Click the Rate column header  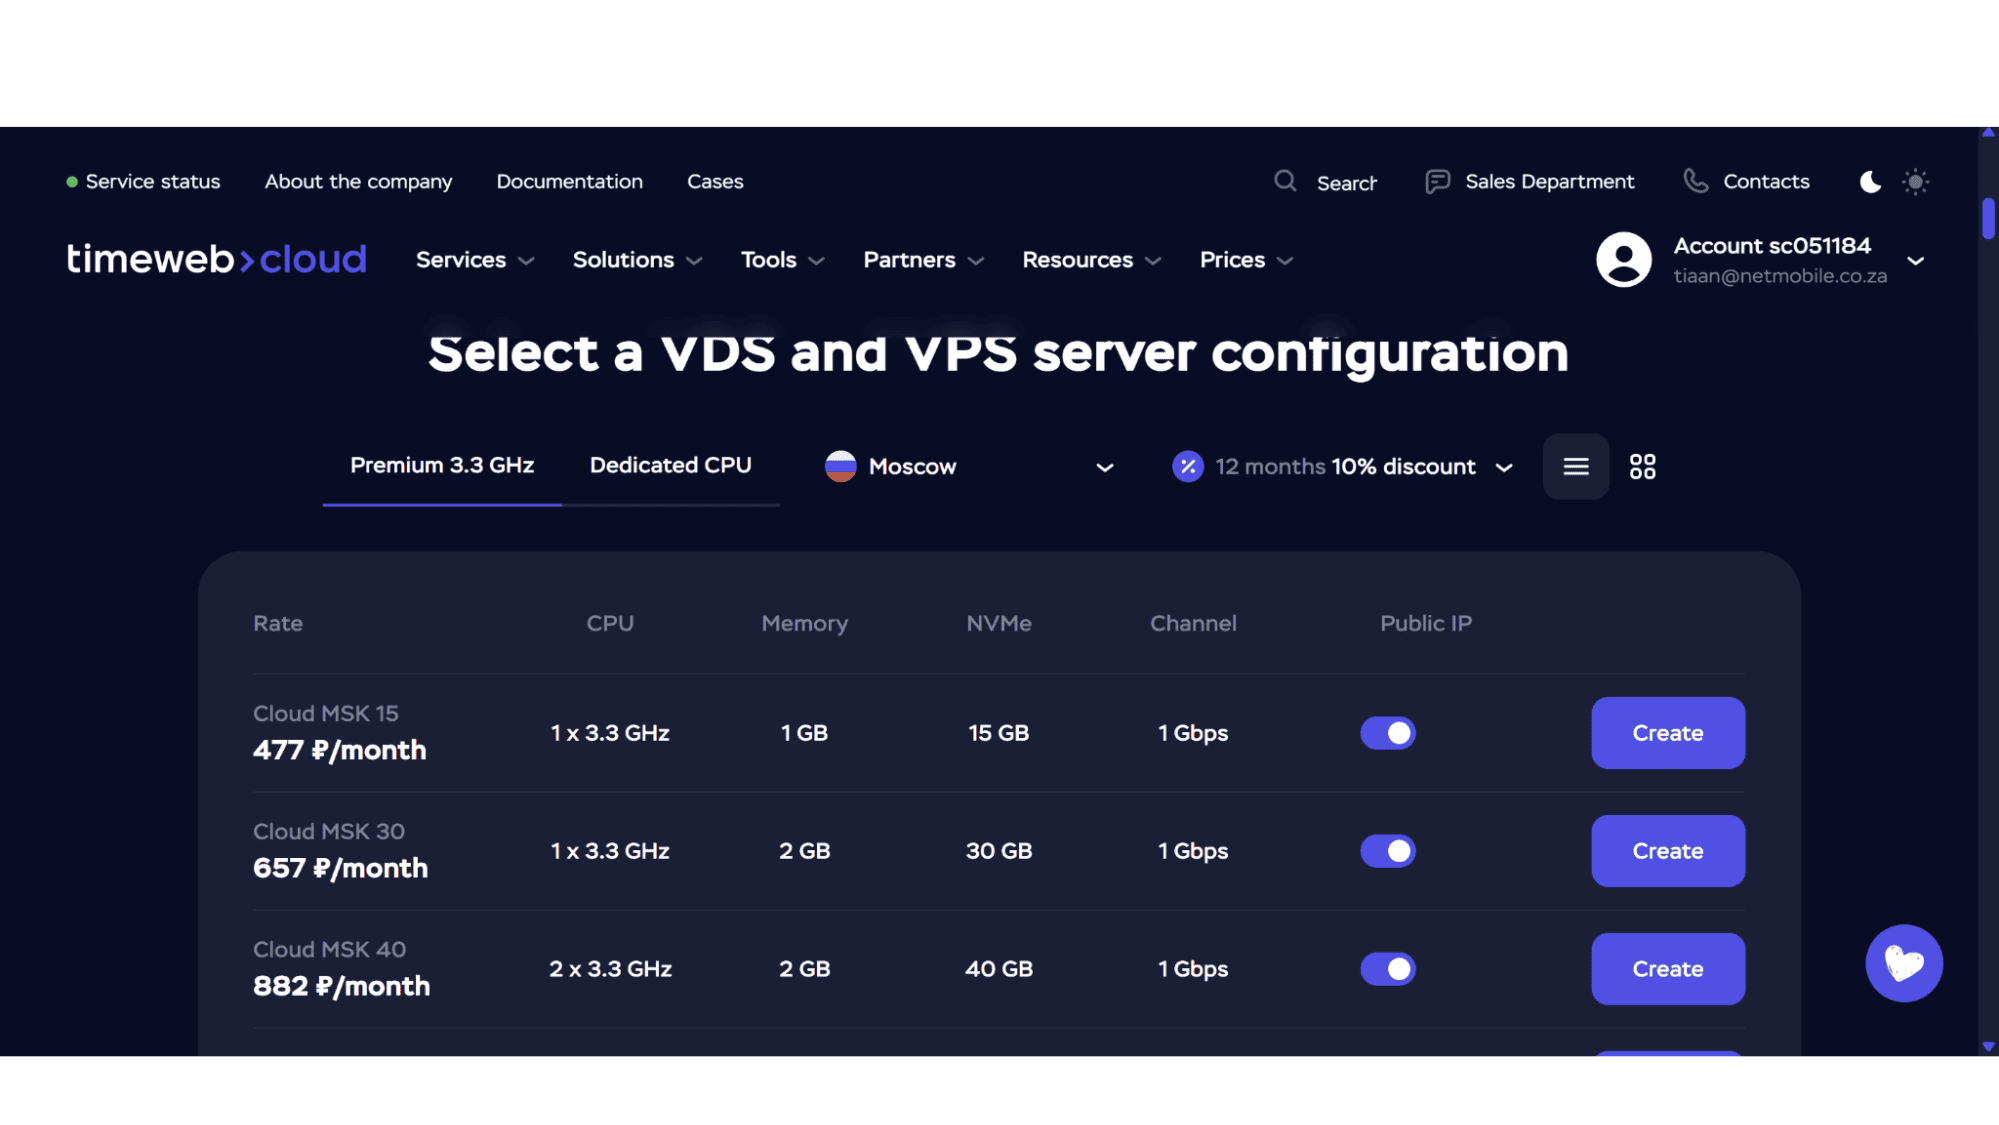277,623
